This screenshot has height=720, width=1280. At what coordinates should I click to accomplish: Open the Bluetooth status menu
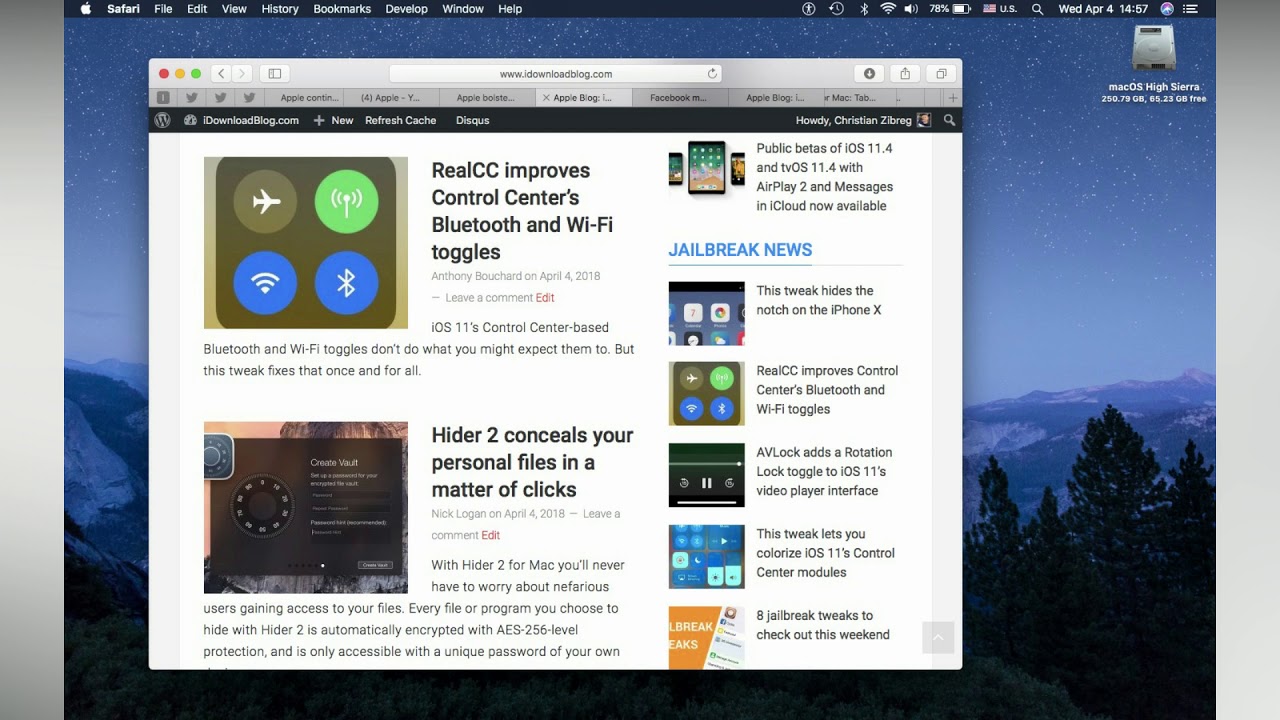click(x=864, y=9)
